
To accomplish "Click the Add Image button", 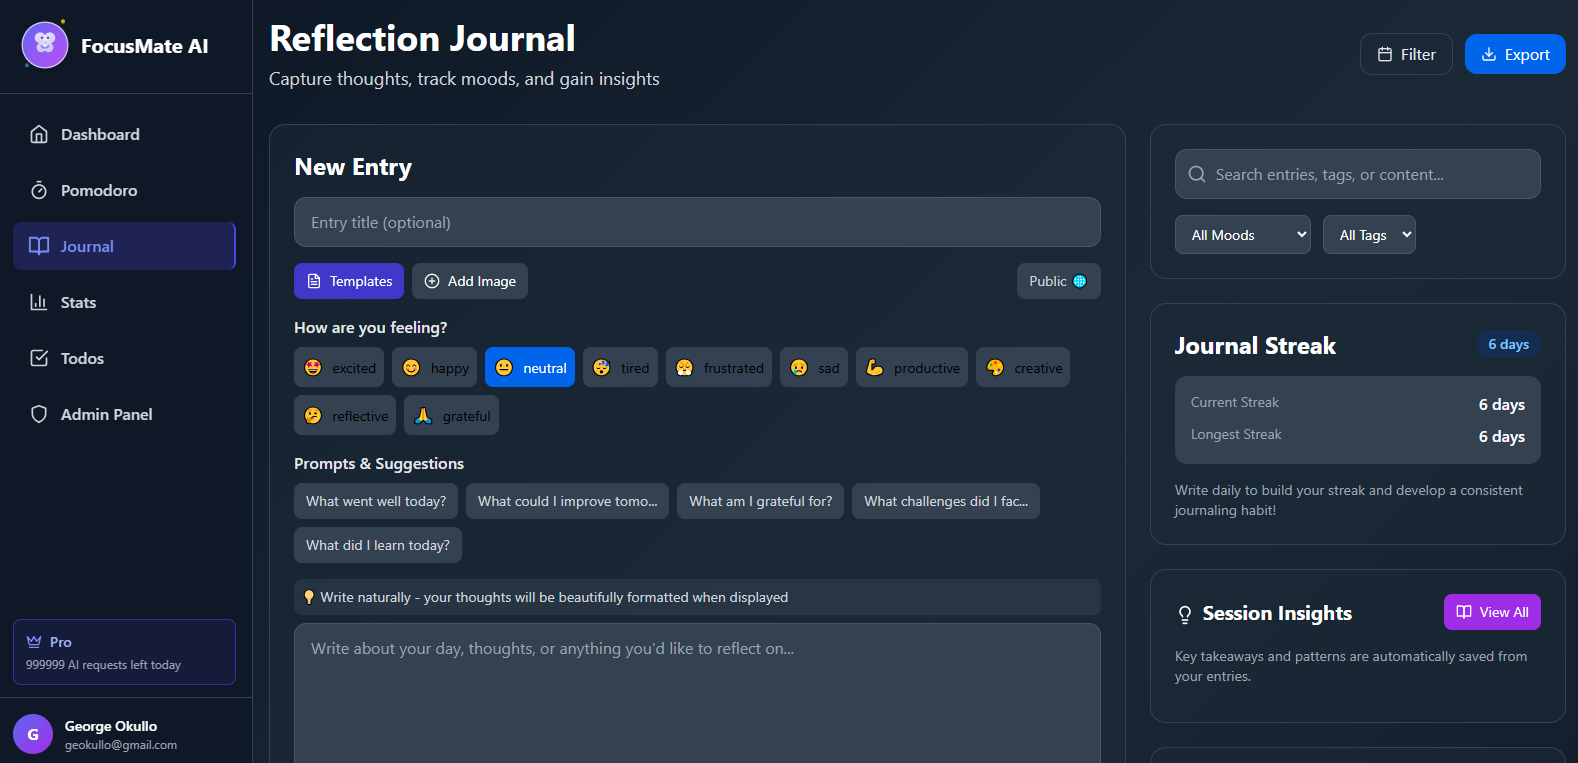I will coord(470,281).
